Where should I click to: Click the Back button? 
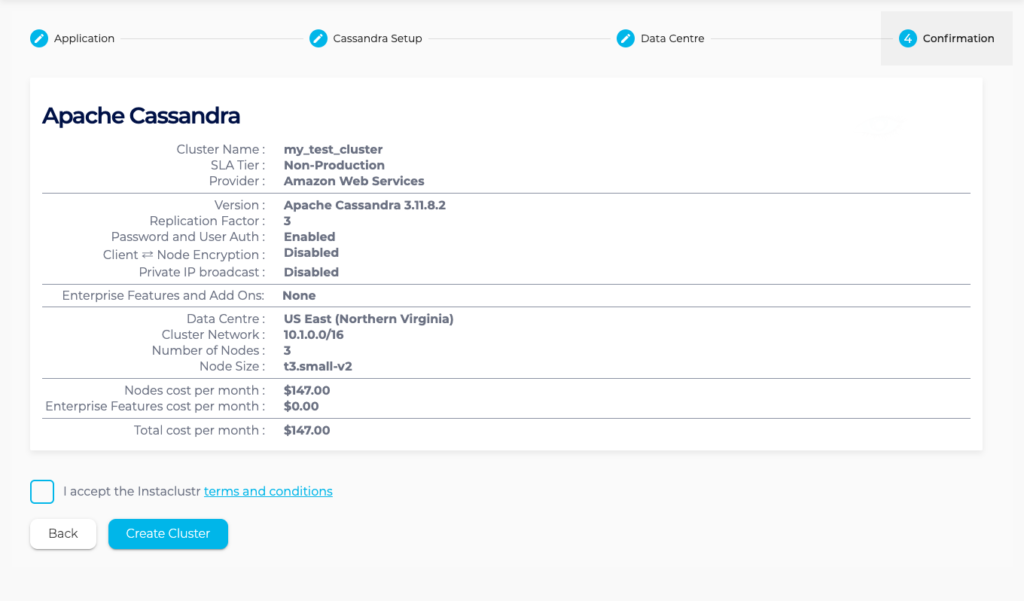[x=63, y=534]
